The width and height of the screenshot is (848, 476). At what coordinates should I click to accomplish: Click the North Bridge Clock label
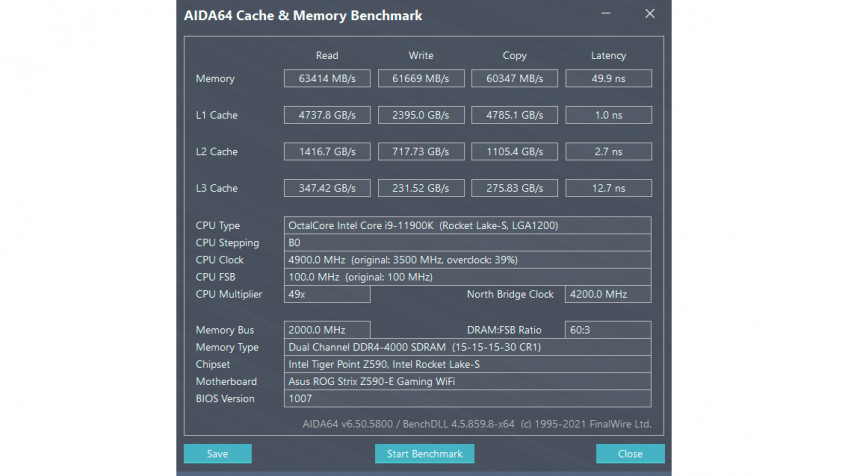[x=510, y=294]
